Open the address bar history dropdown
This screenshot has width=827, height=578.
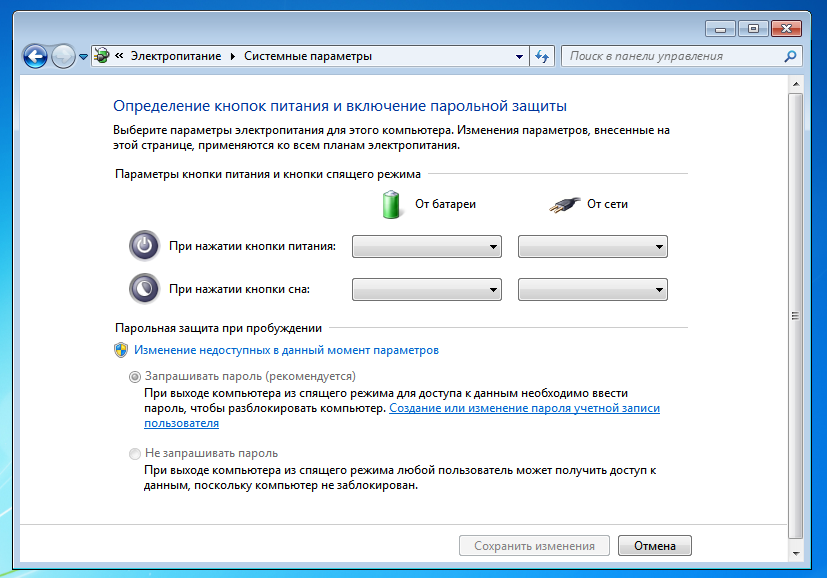[x=520, y=56]
